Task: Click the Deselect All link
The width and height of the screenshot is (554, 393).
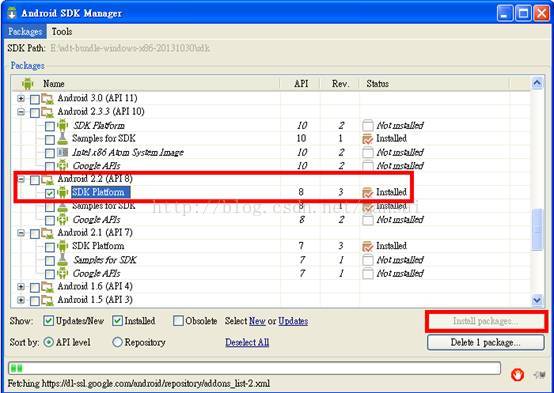Action: (x=247, y=342)
